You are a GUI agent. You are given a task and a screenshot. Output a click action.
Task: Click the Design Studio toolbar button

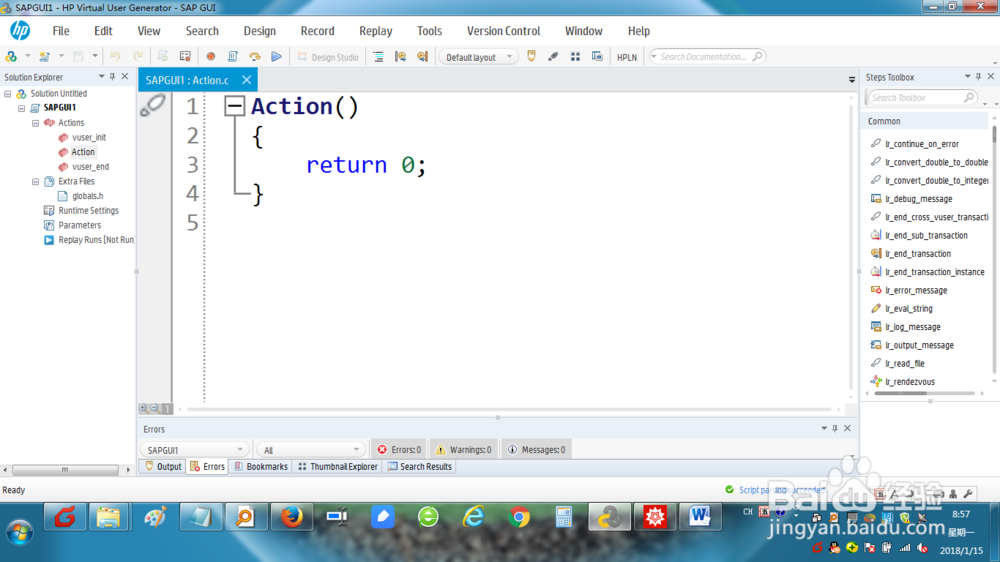point(328,57)
